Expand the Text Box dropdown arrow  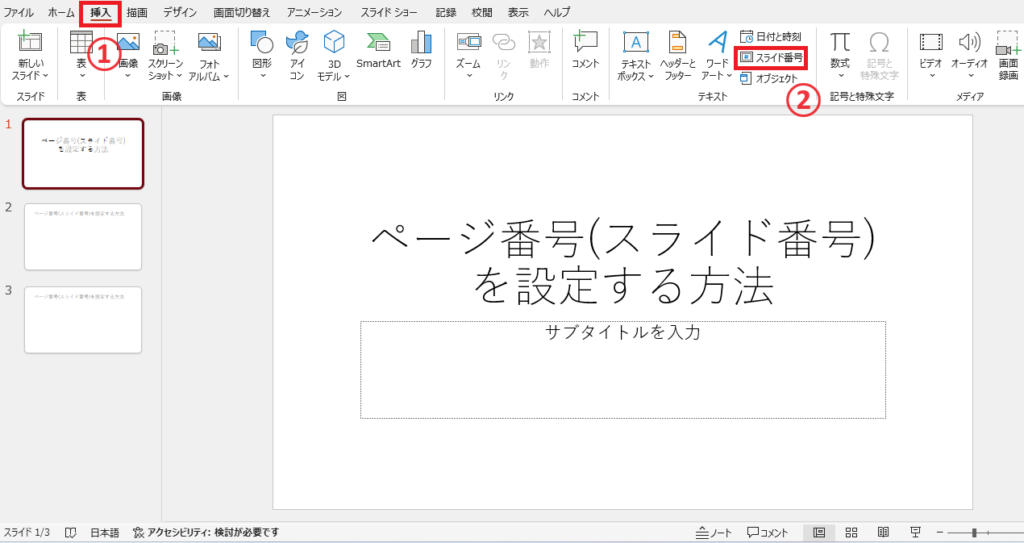(x=651, y=76)
